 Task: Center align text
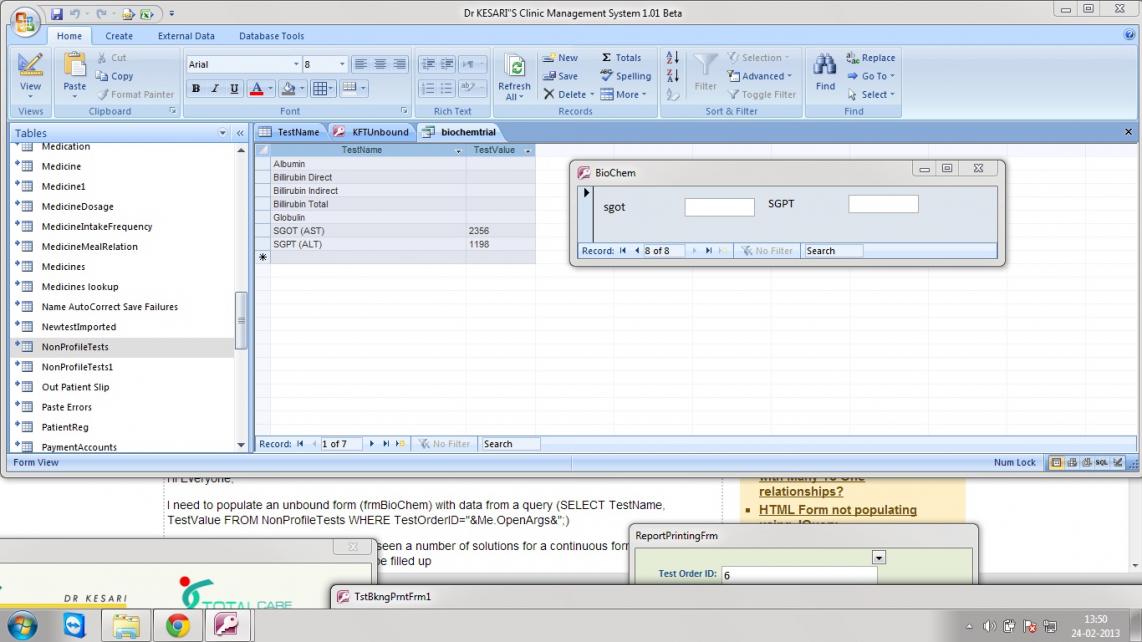tap(379, 64)
